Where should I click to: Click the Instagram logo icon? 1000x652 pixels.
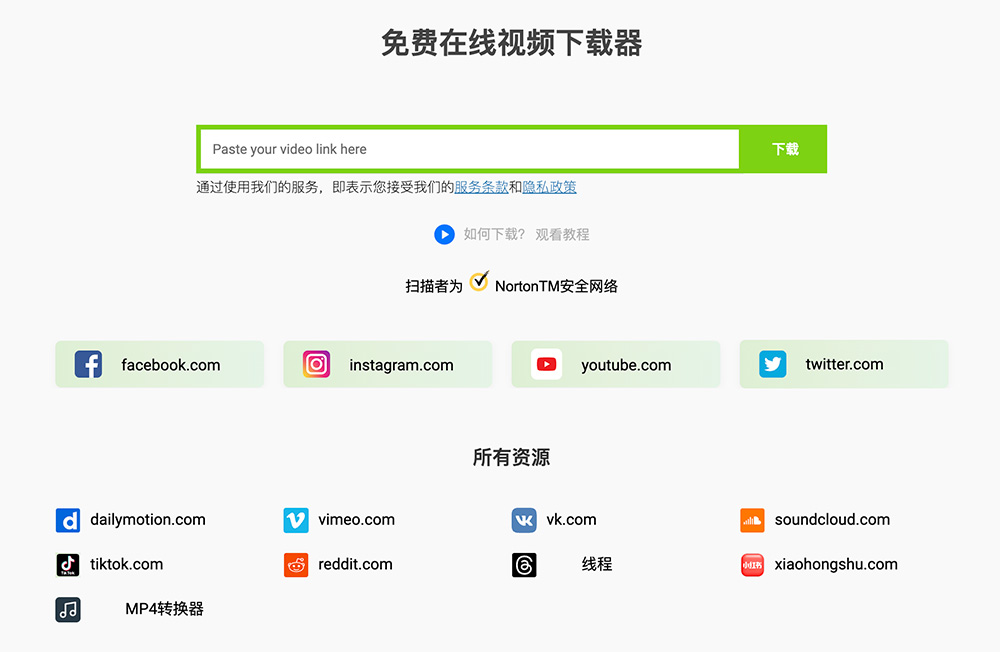point(316,364)
